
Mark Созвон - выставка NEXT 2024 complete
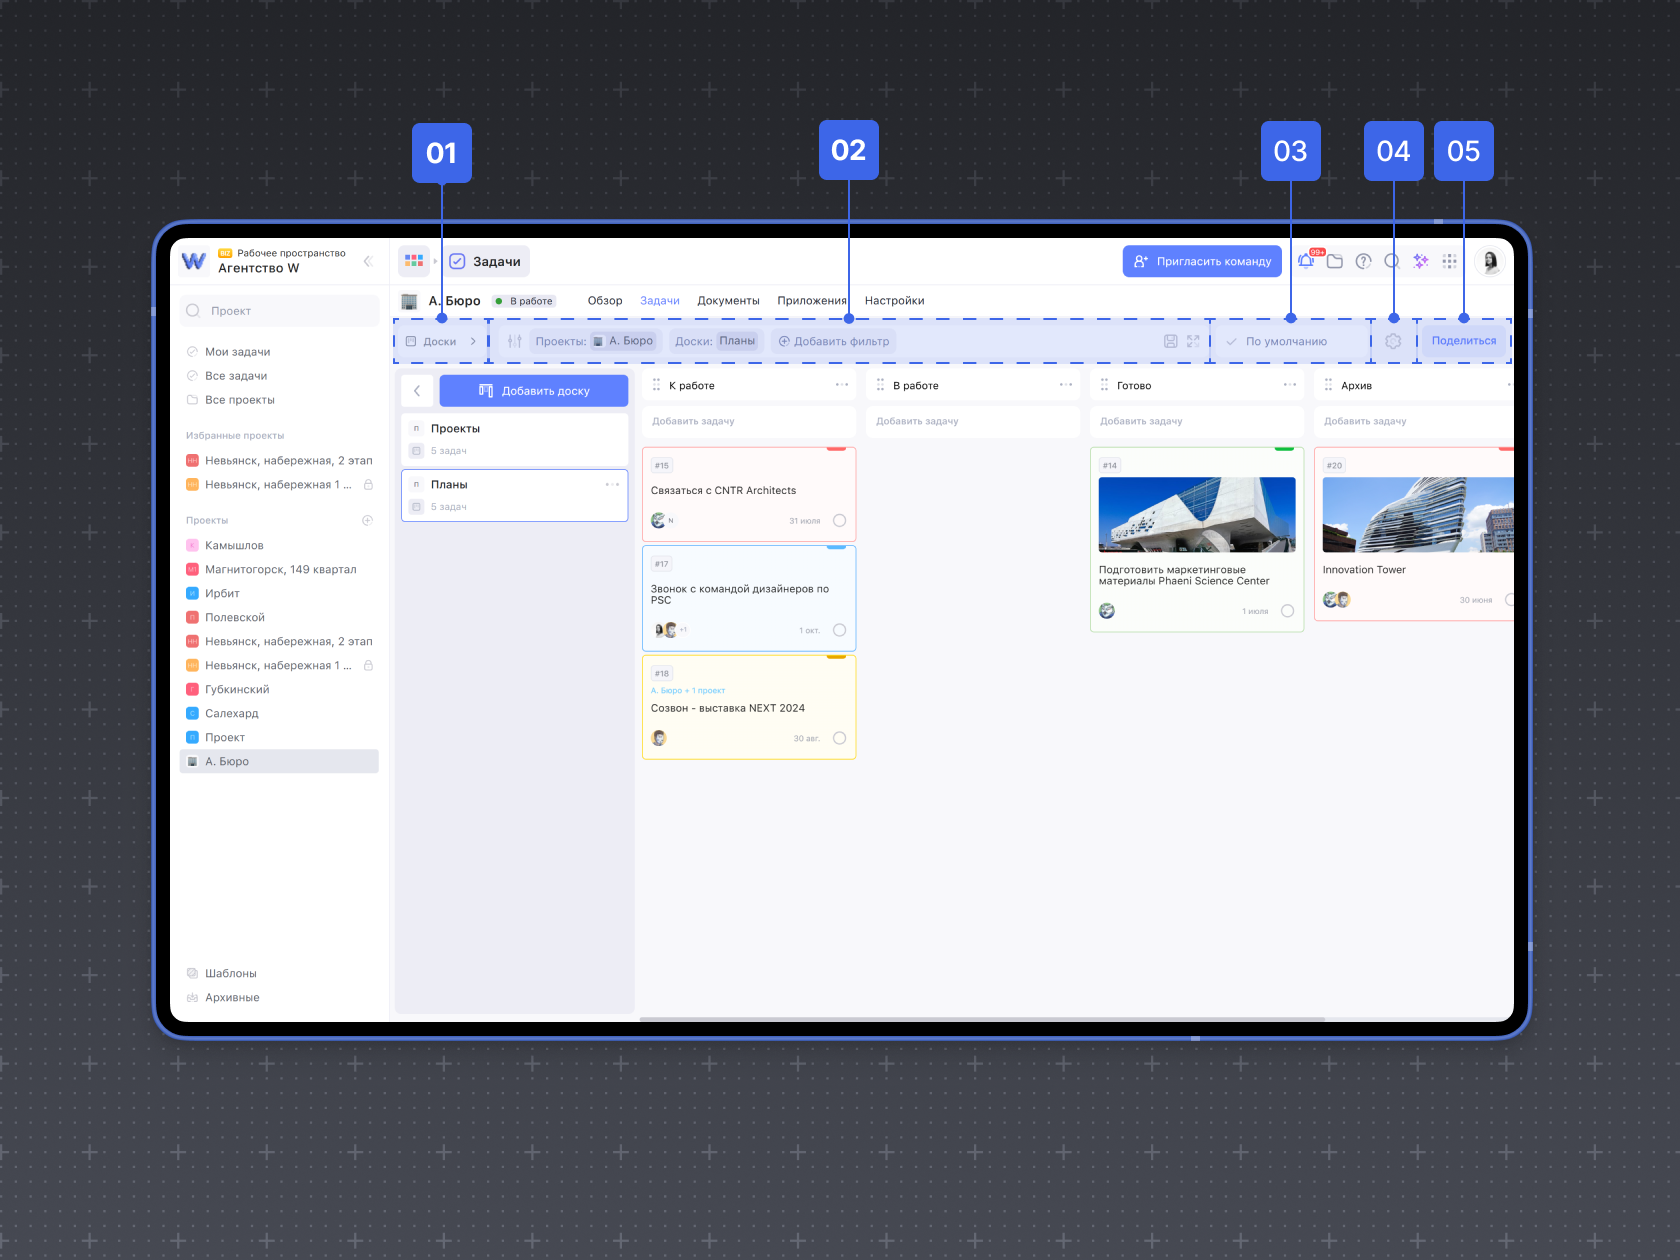click(x=839, y=738)
